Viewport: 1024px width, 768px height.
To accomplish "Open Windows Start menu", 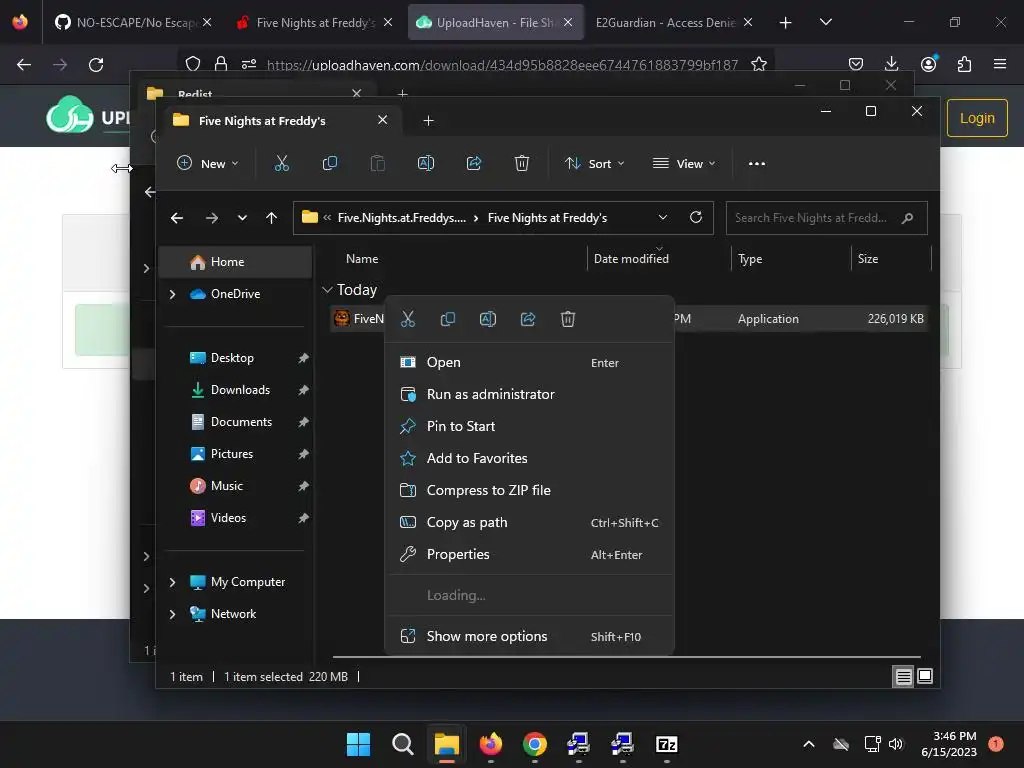I will 358,744.
